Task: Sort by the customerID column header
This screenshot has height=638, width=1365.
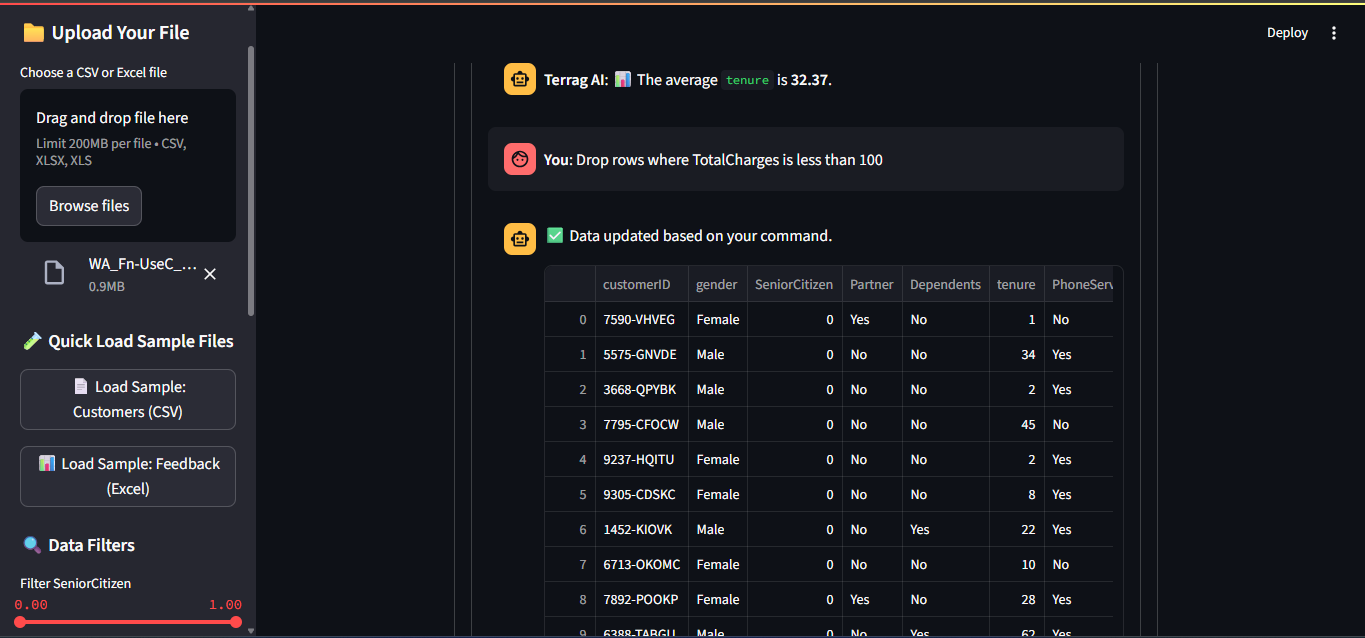Action: click(637, 285)
